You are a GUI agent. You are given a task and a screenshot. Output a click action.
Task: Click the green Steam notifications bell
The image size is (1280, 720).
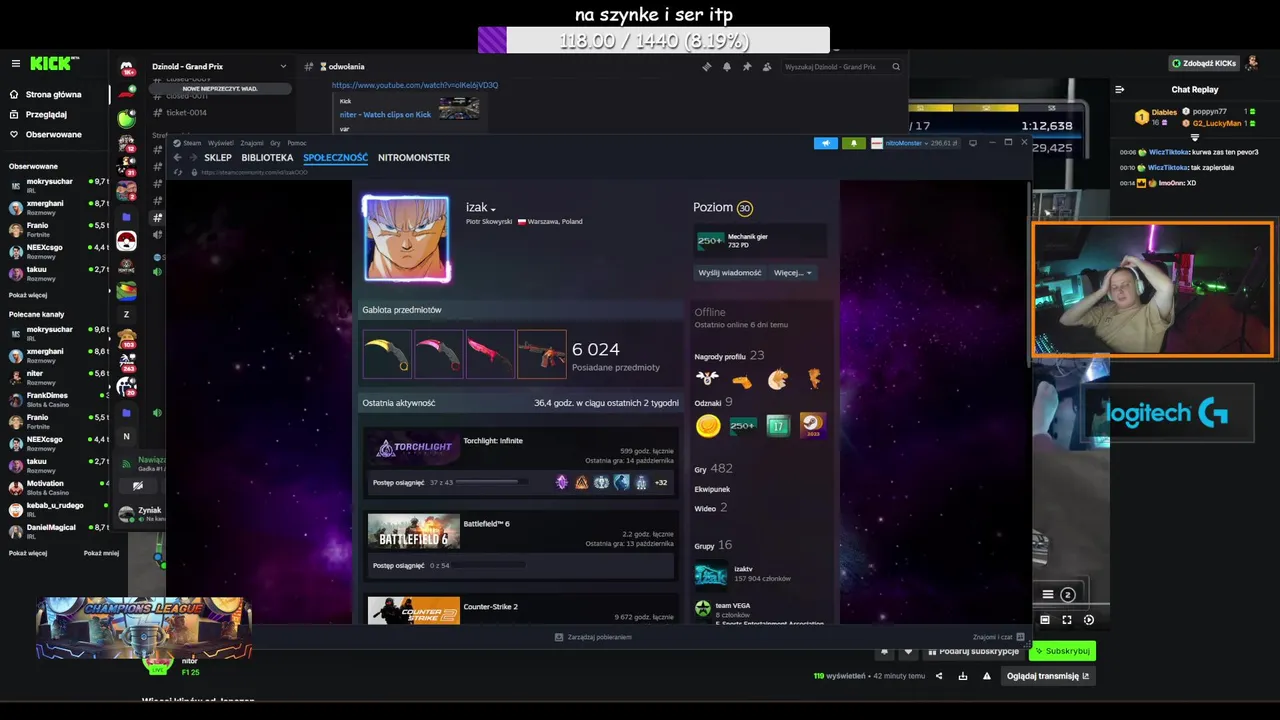(x=853, y=143)
